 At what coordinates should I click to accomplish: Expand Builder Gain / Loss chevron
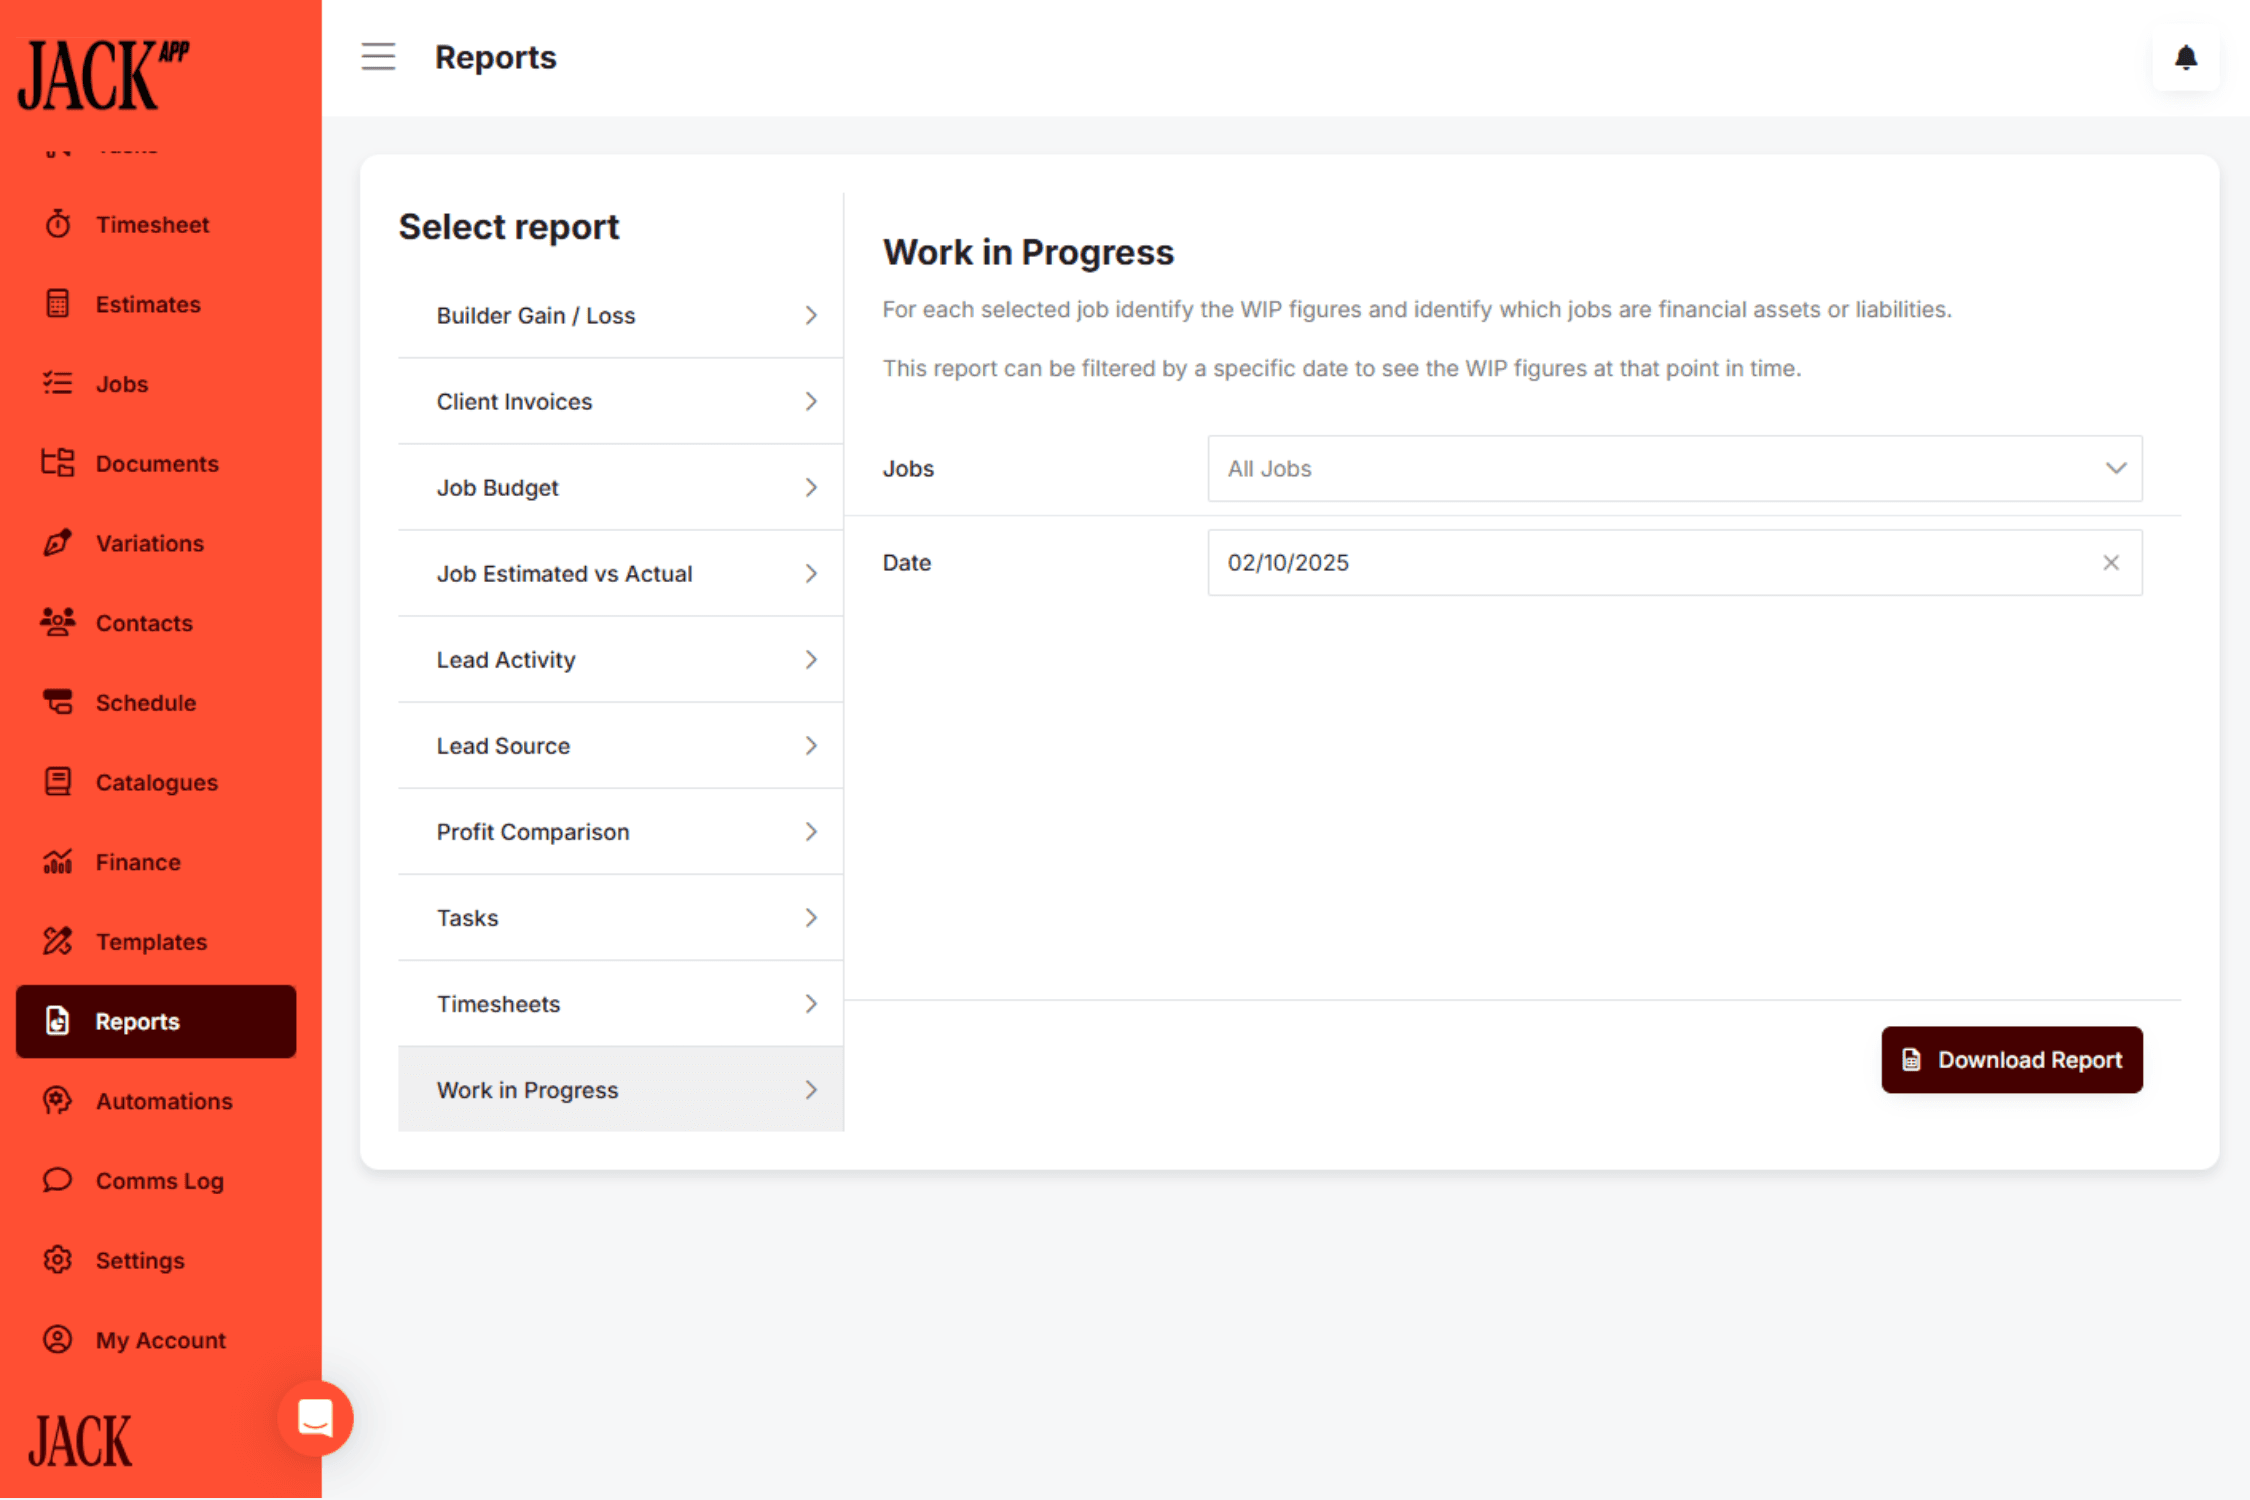point(811,316)
